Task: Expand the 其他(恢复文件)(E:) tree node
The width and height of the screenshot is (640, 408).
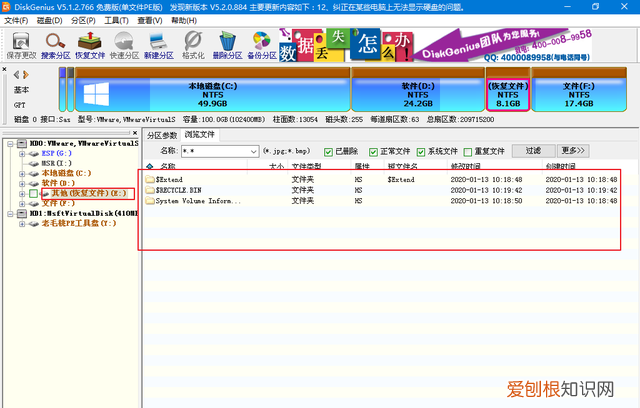Action: [x=22, y=194]
